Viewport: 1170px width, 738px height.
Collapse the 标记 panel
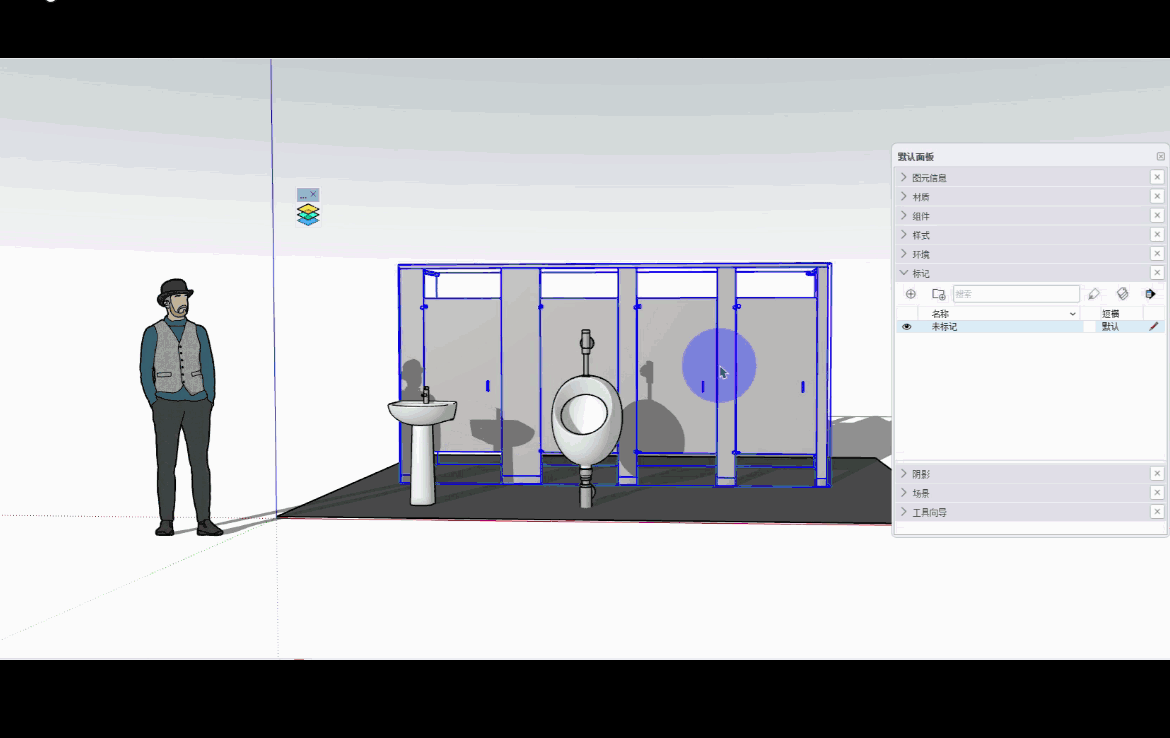[x=904, y=273]
